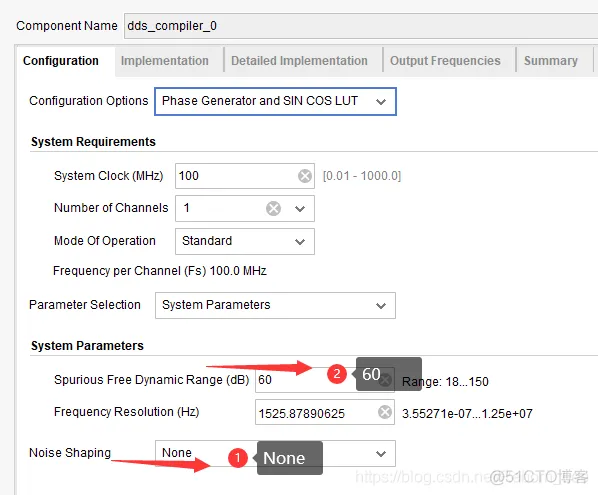The image size is (598, 495).
Task: Clear the Number of Channels value
Action: click(273, 209)
